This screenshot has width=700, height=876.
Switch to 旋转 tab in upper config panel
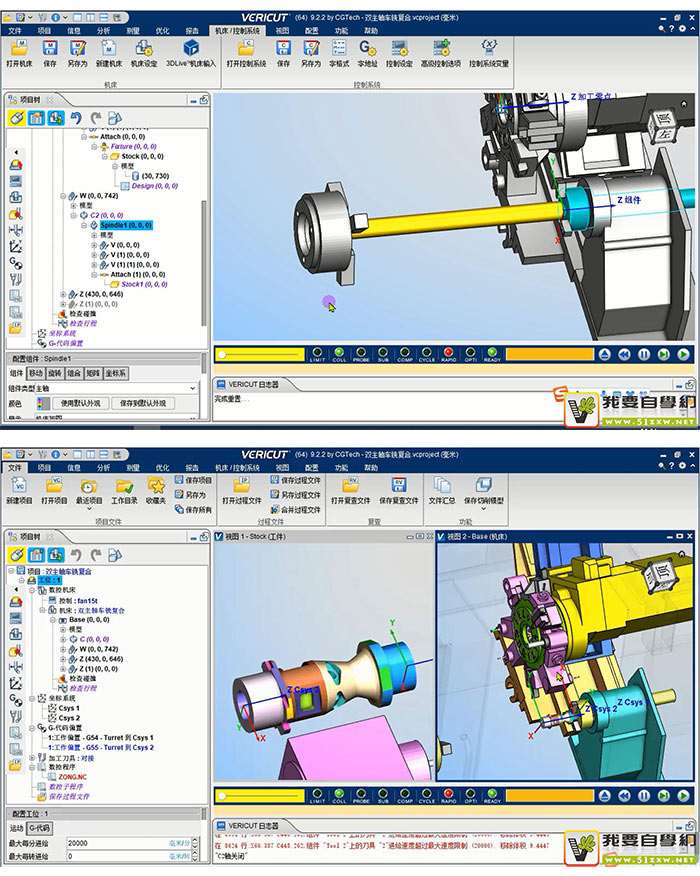54,373
